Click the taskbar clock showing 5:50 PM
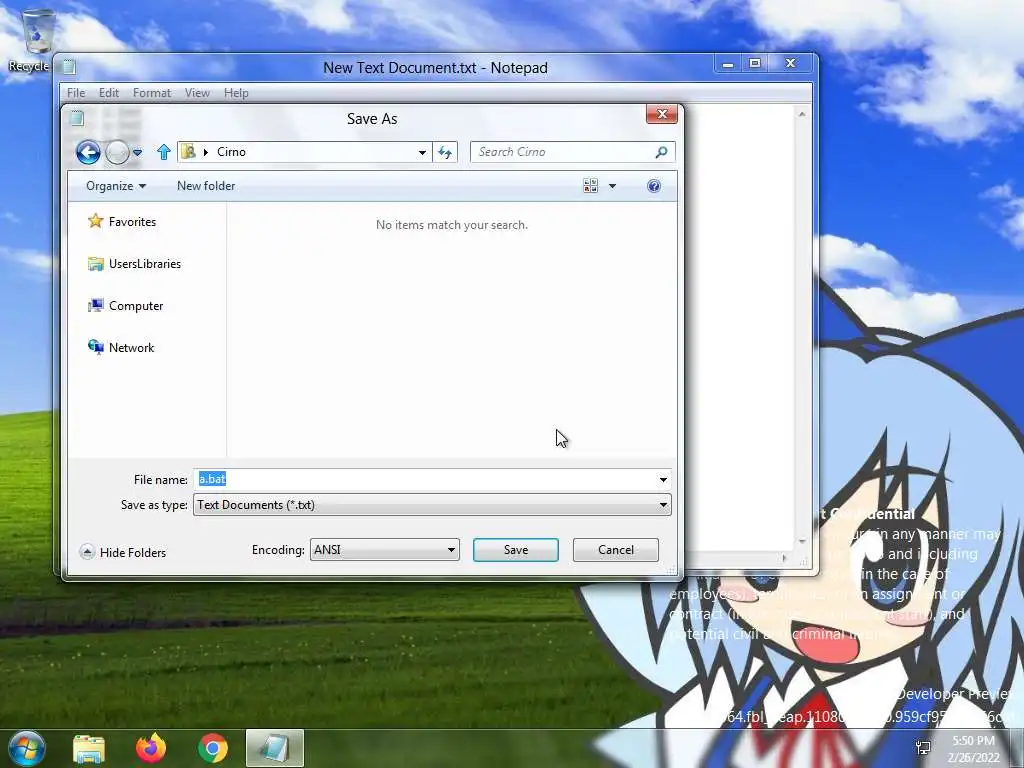This screenshot has height=768, width=1024. point(974,749)
